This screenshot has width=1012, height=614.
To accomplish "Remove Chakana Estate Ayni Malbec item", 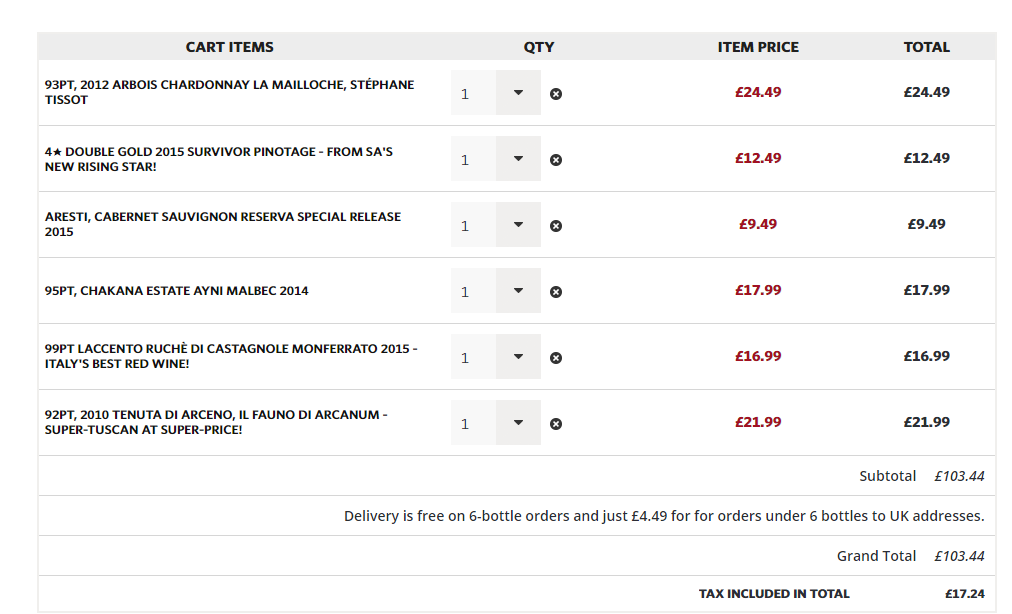I will coord(556,292).
